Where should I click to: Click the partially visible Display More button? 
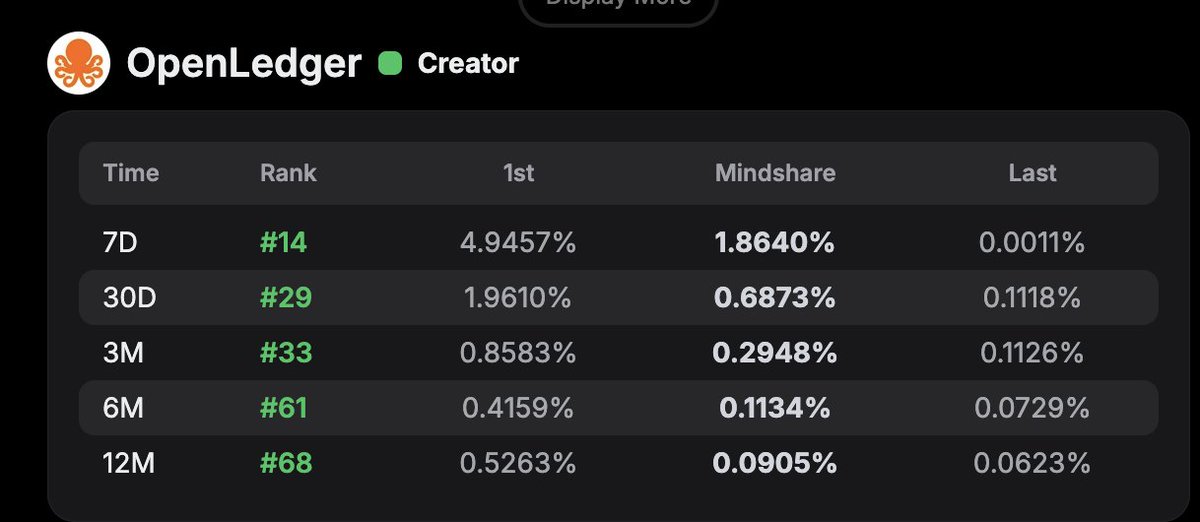618,8
